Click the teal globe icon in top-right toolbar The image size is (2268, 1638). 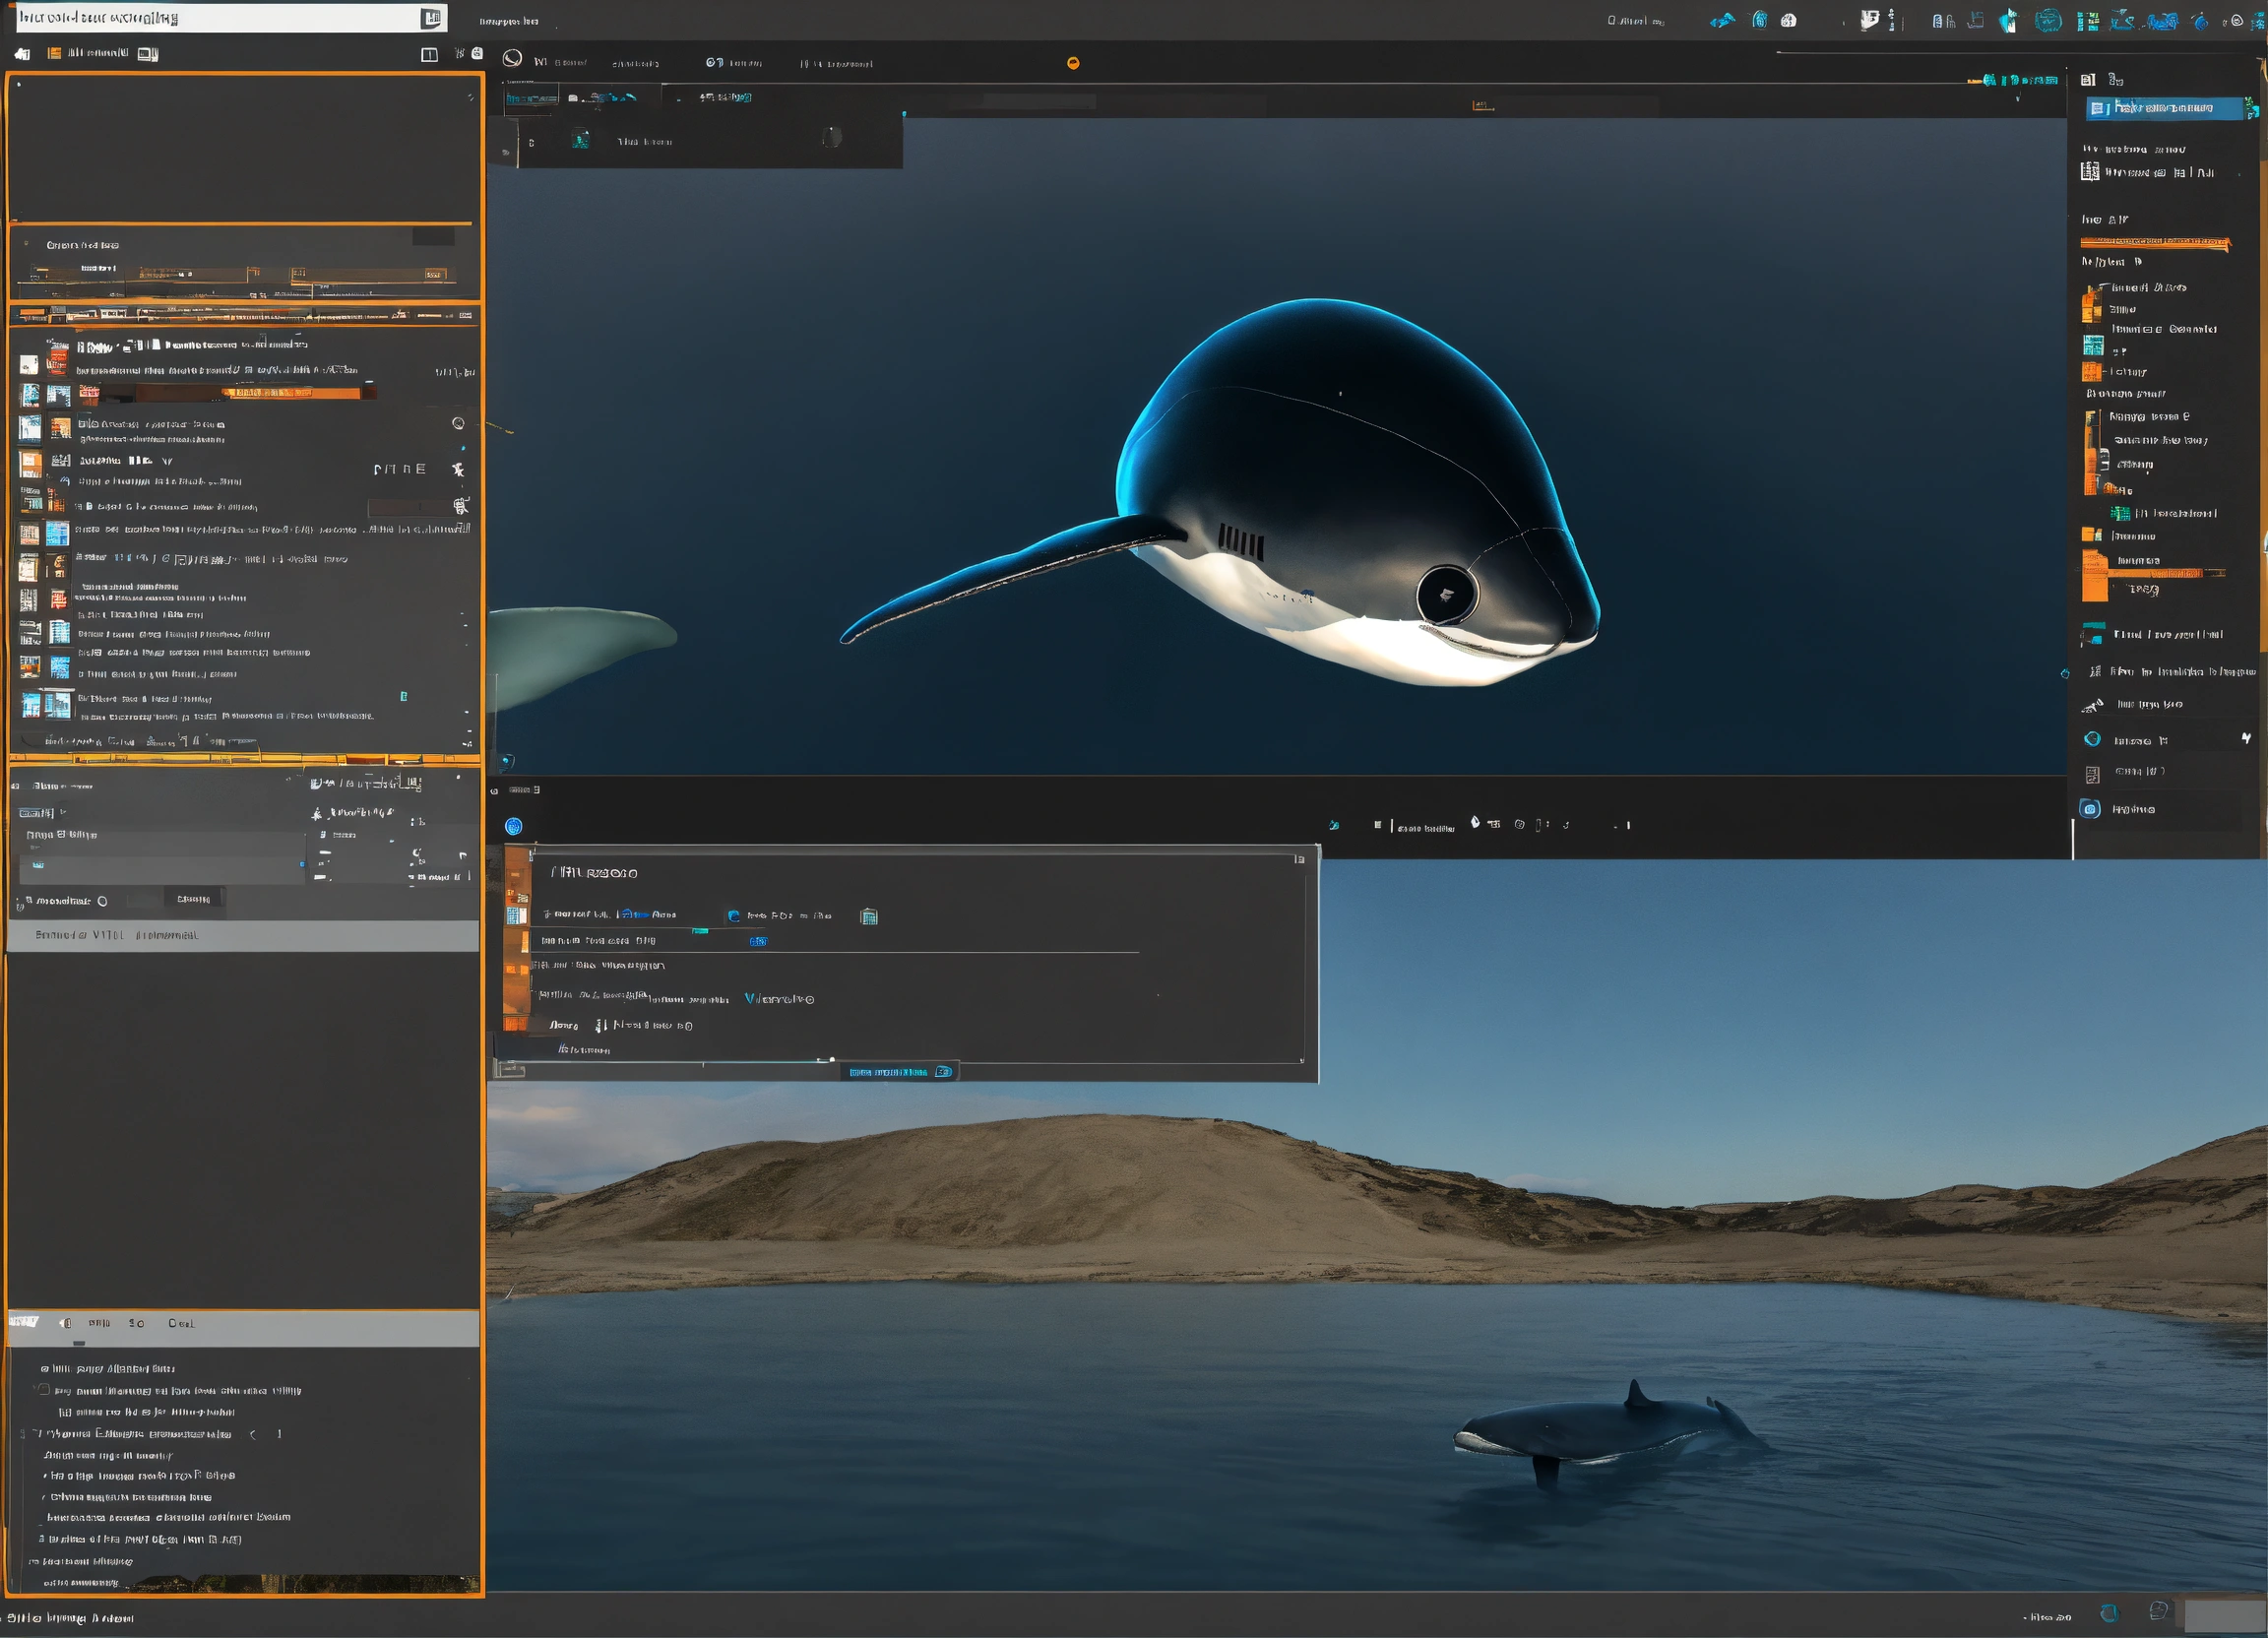(x=2048, y=20)
